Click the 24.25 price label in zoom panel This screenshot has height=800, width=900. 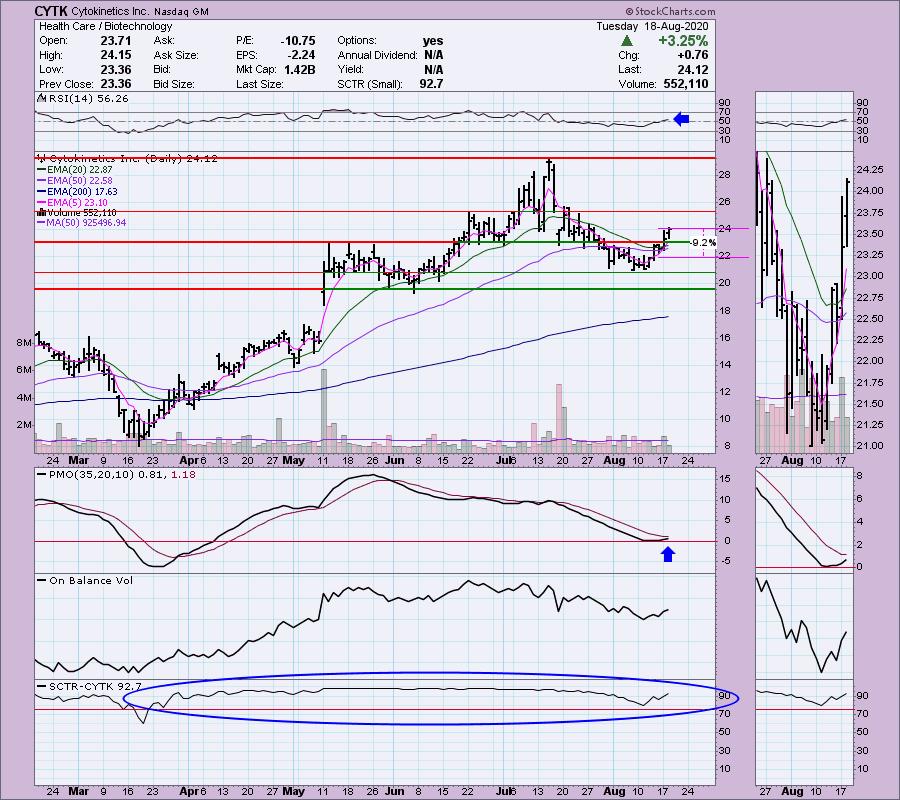click(870, 170)
